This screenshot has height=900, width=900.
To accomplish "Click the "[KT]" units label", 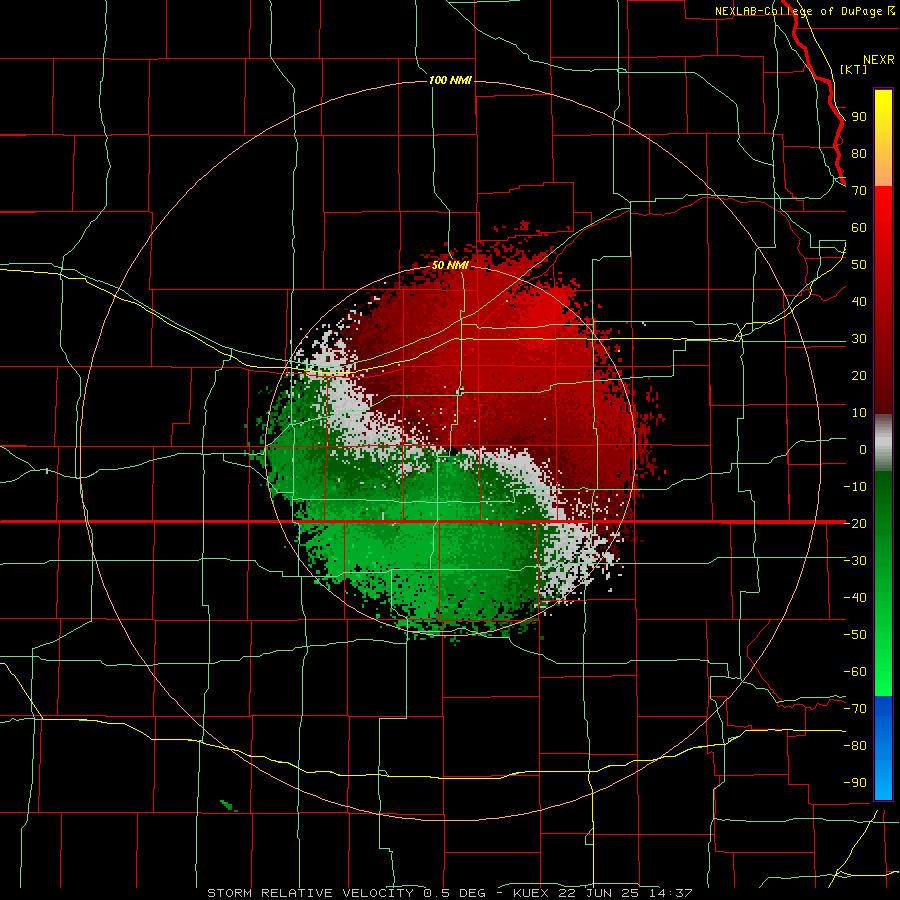I will [854, 69].
